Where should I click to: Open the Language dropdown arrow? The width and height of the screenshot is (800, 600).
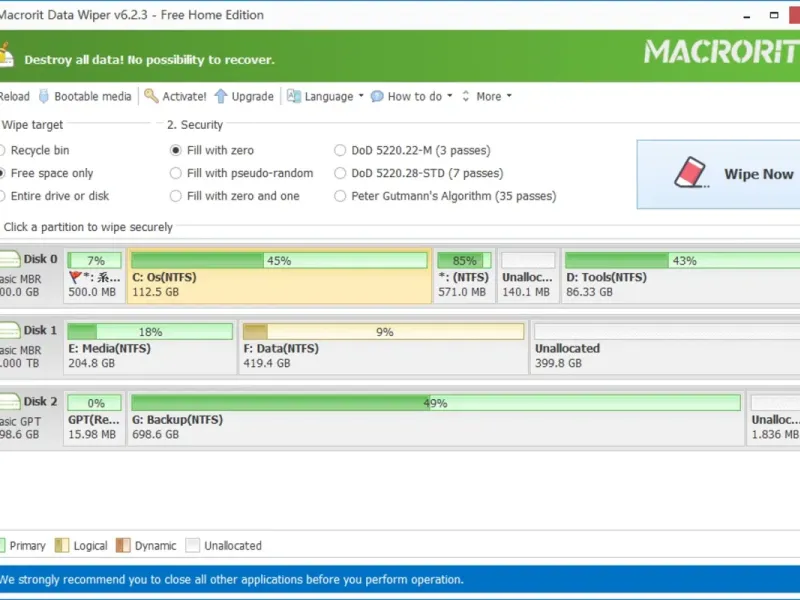[x=361, y=96]
